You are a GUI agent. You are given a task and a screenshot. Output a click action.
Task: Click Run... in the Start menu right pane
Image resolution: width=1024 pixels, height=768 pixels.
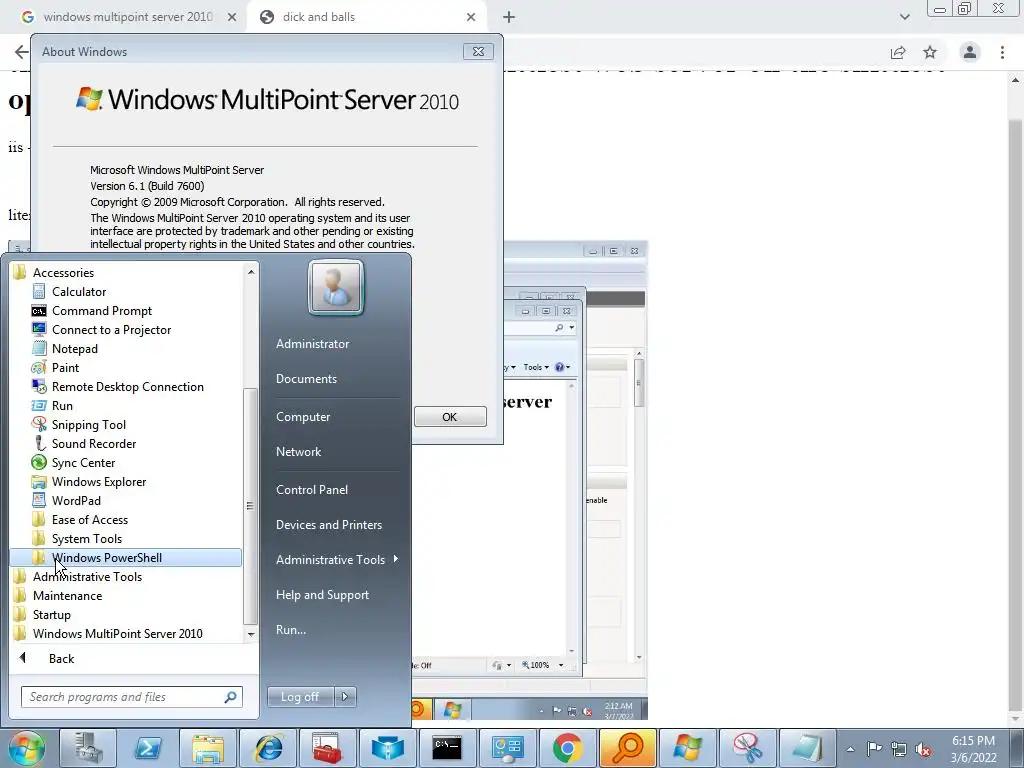(x=291, y=630)
